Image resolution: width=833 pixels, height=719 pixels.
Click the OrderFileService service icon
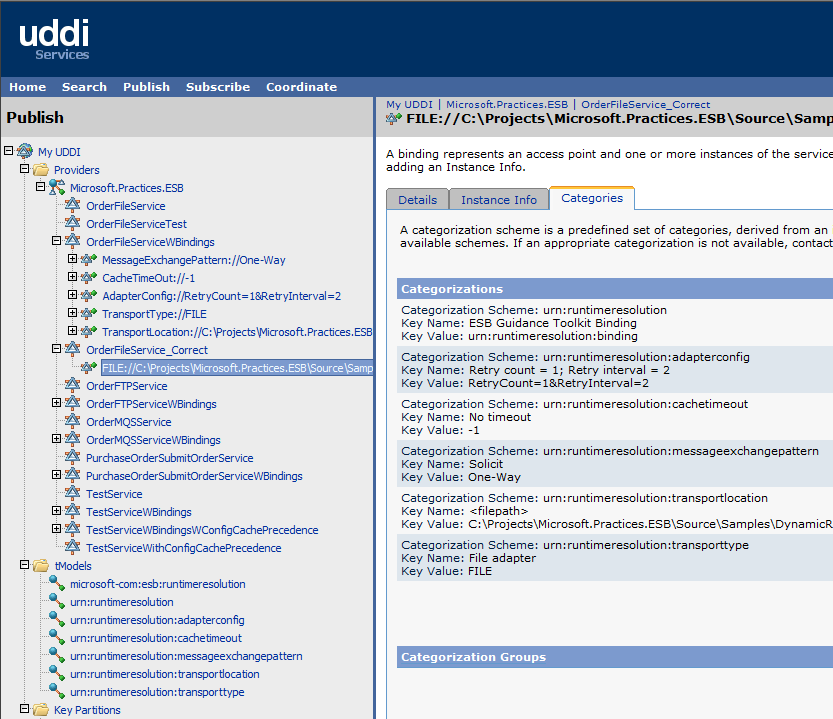(x=73, y=205)
